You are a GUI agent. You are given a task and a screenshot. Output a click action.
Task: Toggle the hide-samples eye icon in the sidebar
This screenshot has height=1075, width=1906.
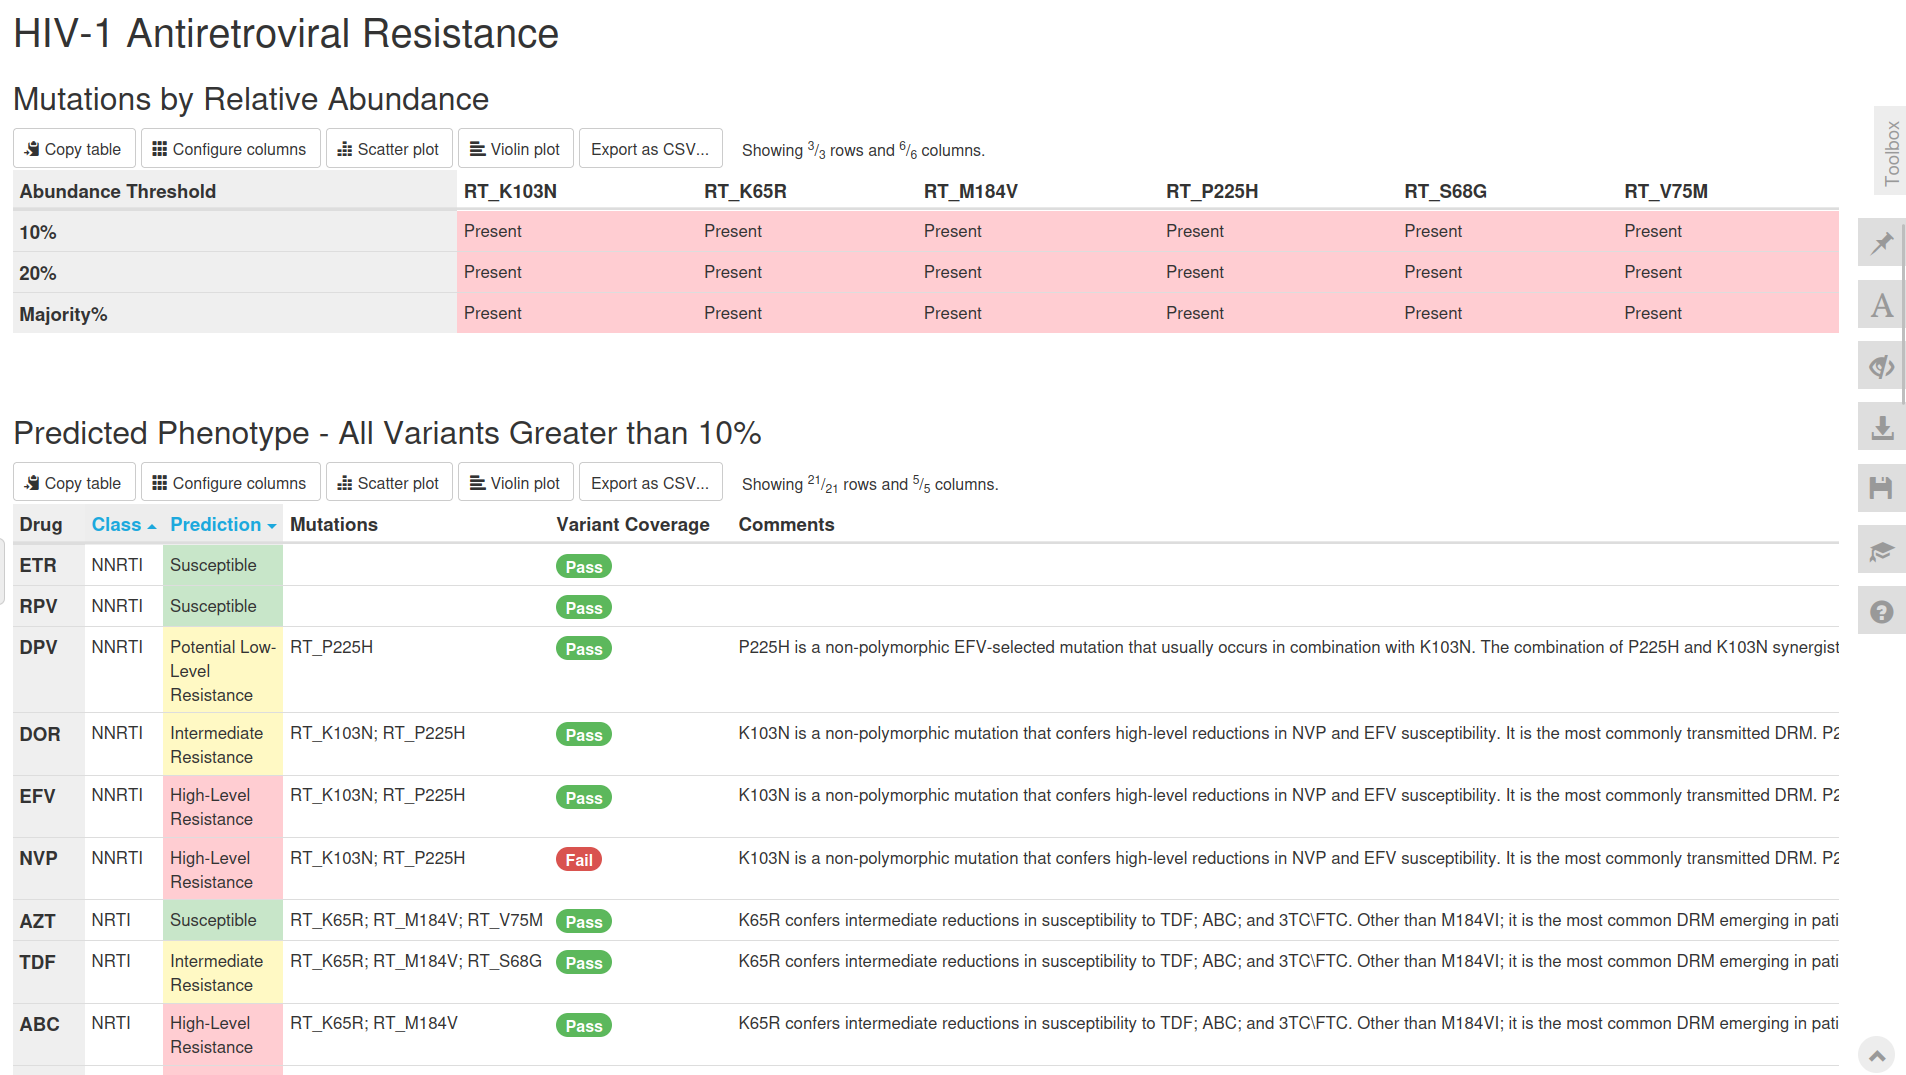tap(1882, 366)
